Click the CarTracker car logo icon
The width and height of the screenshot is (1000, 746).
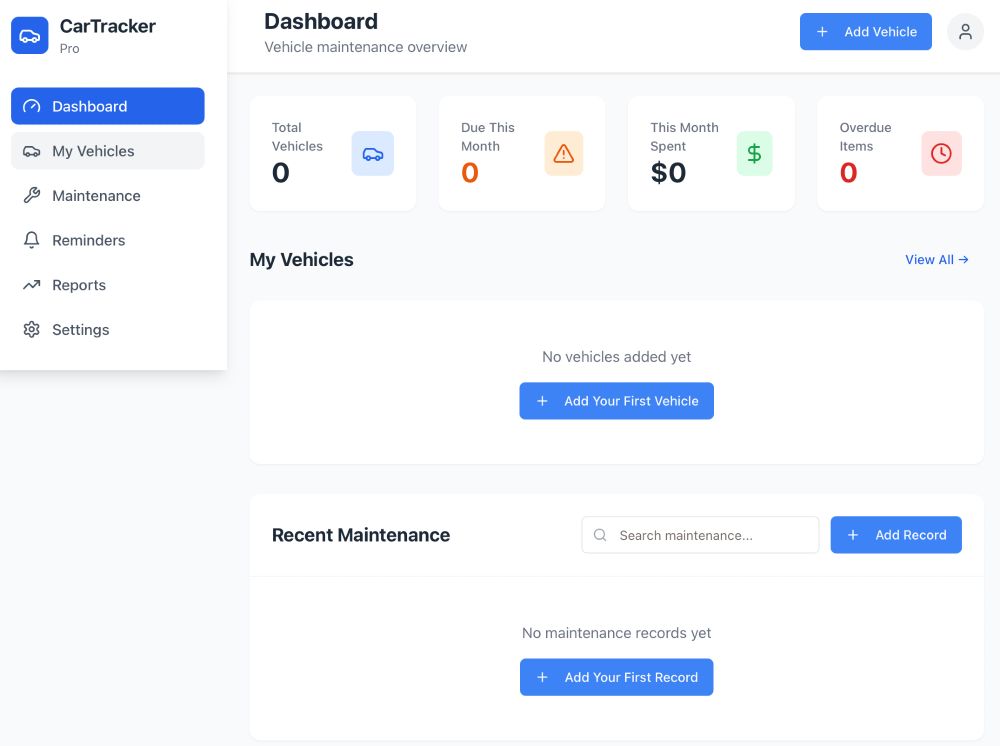[x=30, y=35]
